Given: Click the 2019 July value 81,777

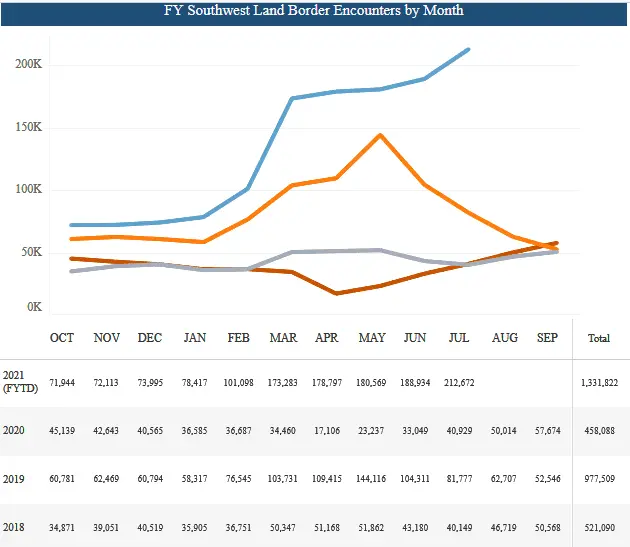Looking at the screenshot, I should (459, 479).
